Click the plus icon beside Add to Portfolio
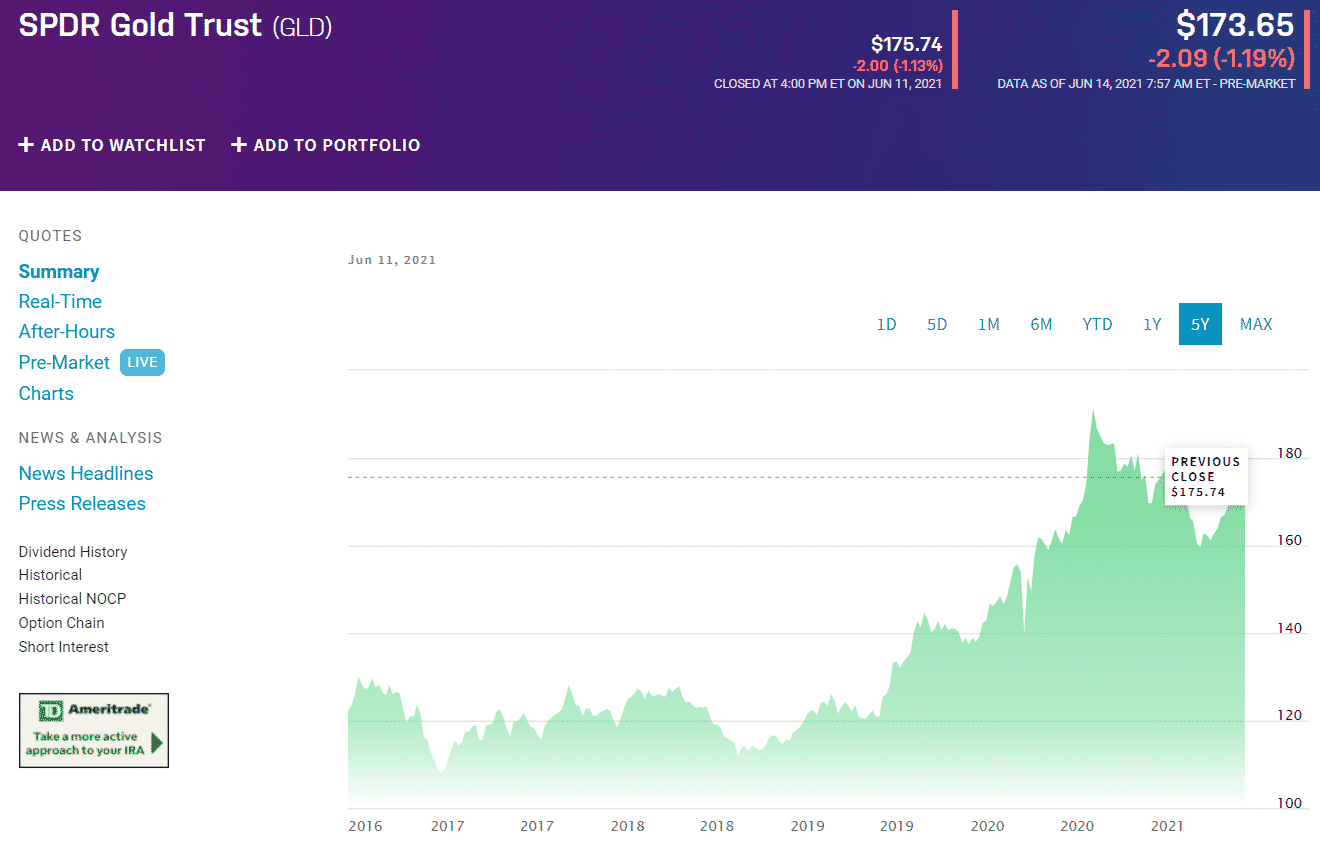The image size is (1320, 852). pyautogui.click(x=239, y=145)
